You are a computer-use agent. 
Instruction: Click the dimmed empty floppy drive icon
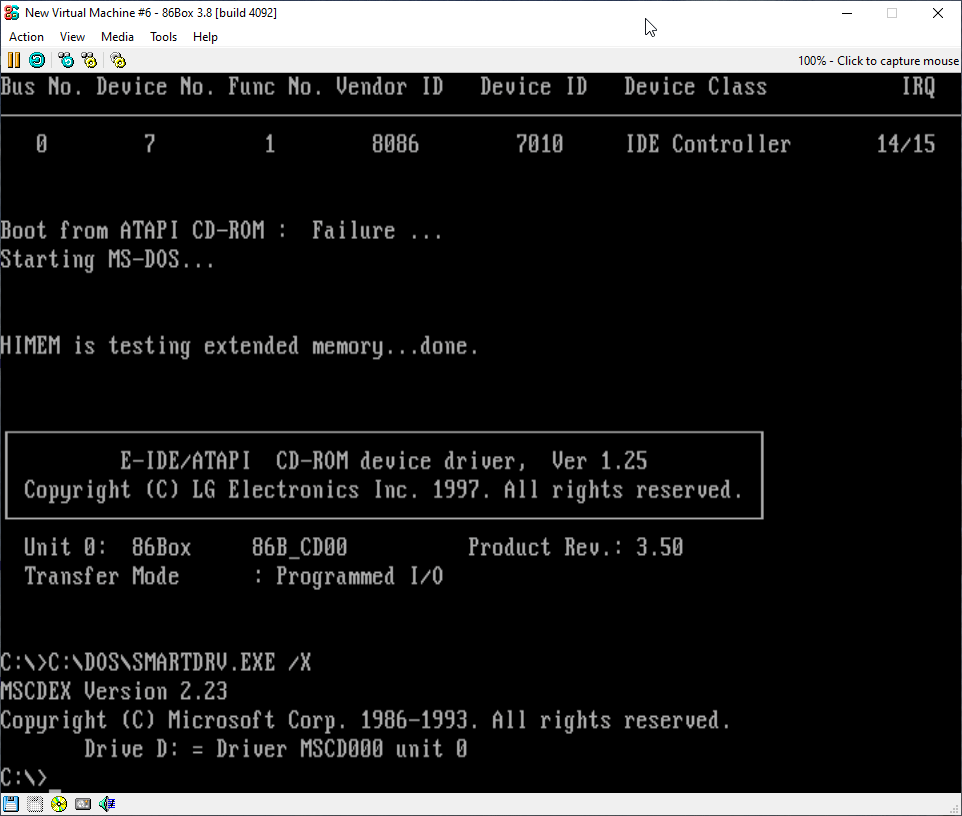point(35,804)
